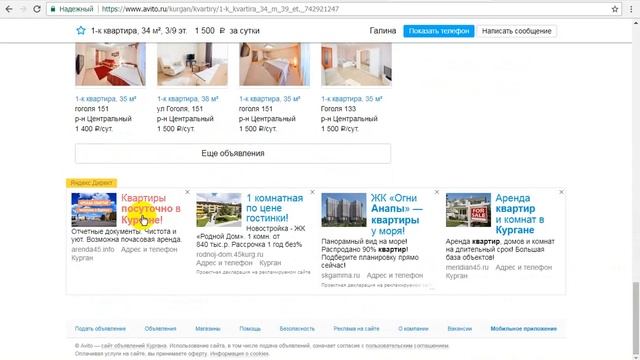Click footer link 'Реклама на сайте'
Screen dimensions: 640x360
pos(356,329)
